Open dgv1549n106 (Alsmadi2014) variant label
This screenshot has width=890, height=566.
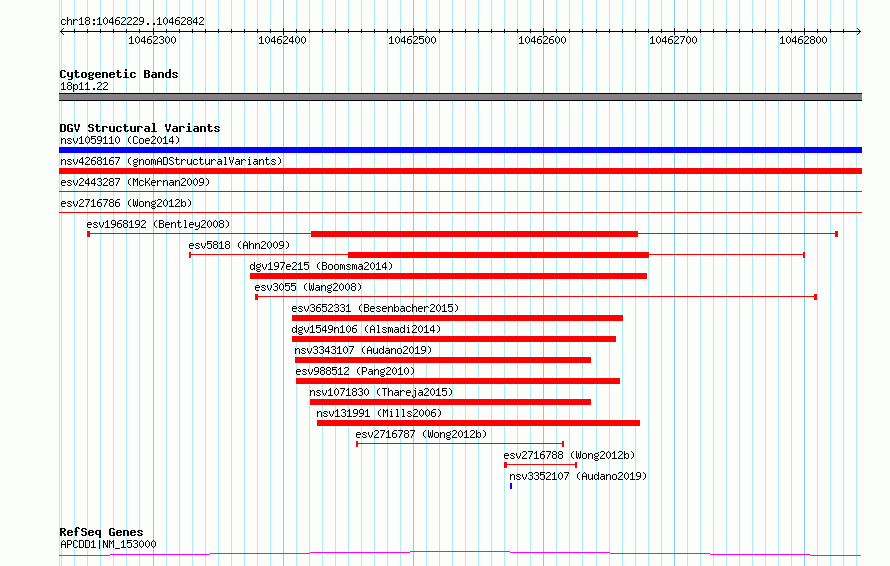366,329
